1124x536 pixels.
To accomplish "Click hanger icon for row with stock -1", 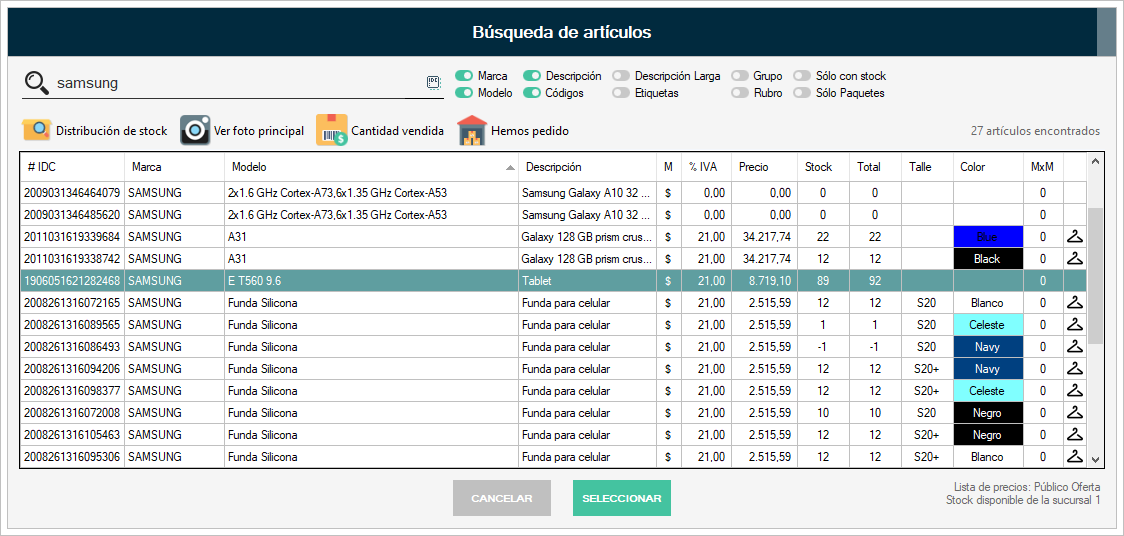I will coord(1074,347).
